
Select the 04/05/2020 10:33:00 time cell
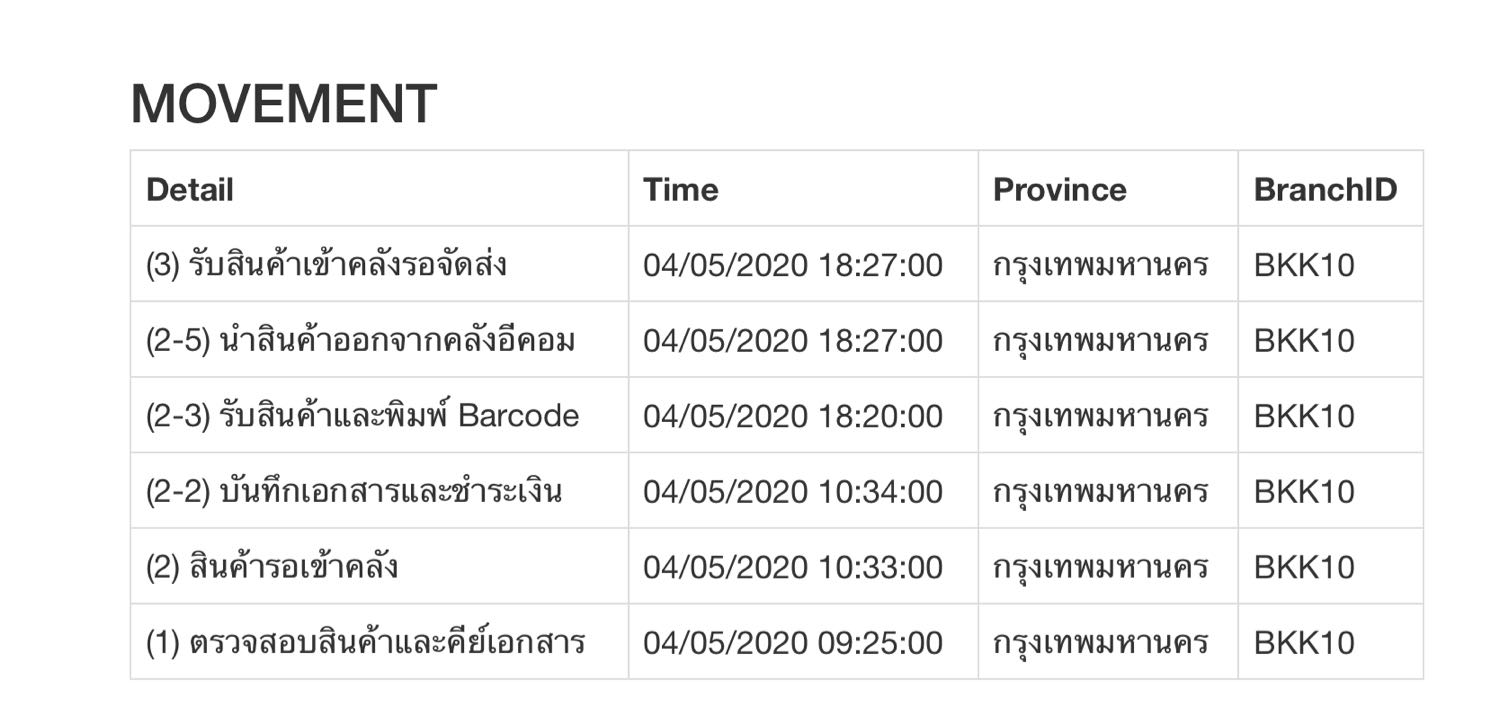[793, 567]
